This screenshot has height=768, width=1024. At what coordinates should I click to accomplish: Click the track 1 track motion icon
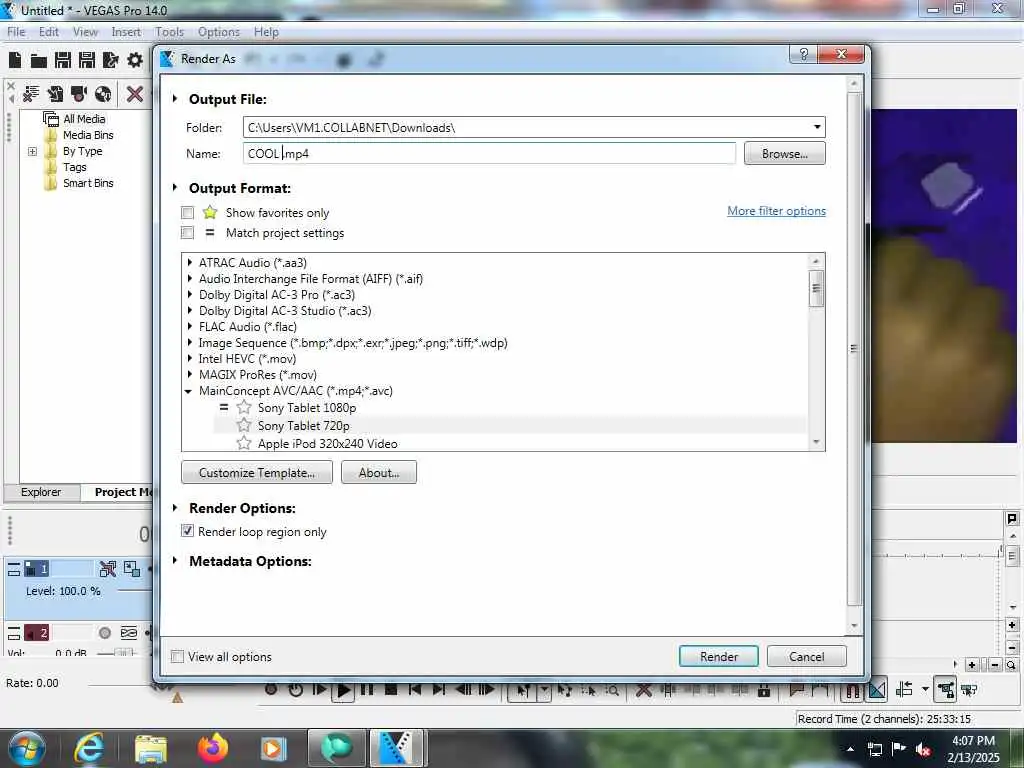(x=132, y=569)
